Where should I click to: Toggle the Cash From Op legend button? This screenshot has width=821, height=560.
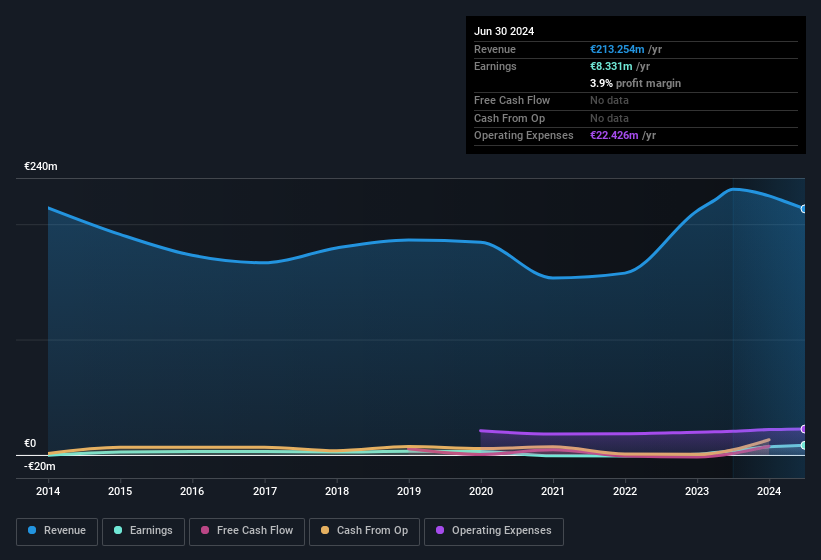tap(364, 531)
